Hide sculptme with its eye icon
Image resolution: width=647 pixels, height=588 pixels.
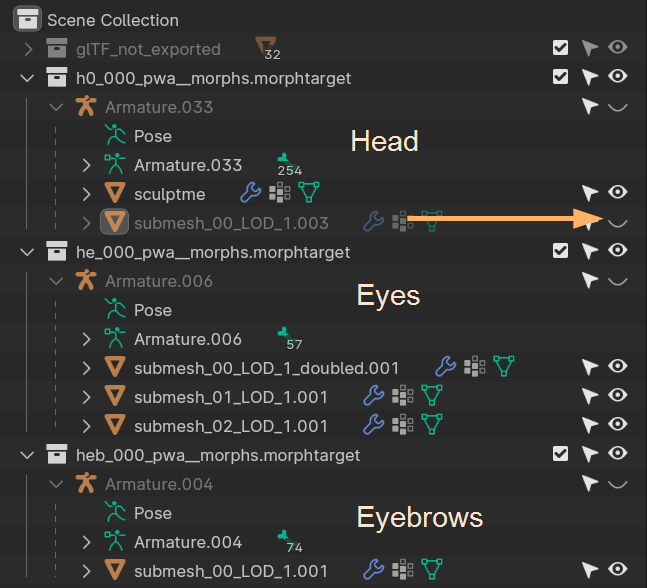tap(618, 193)
